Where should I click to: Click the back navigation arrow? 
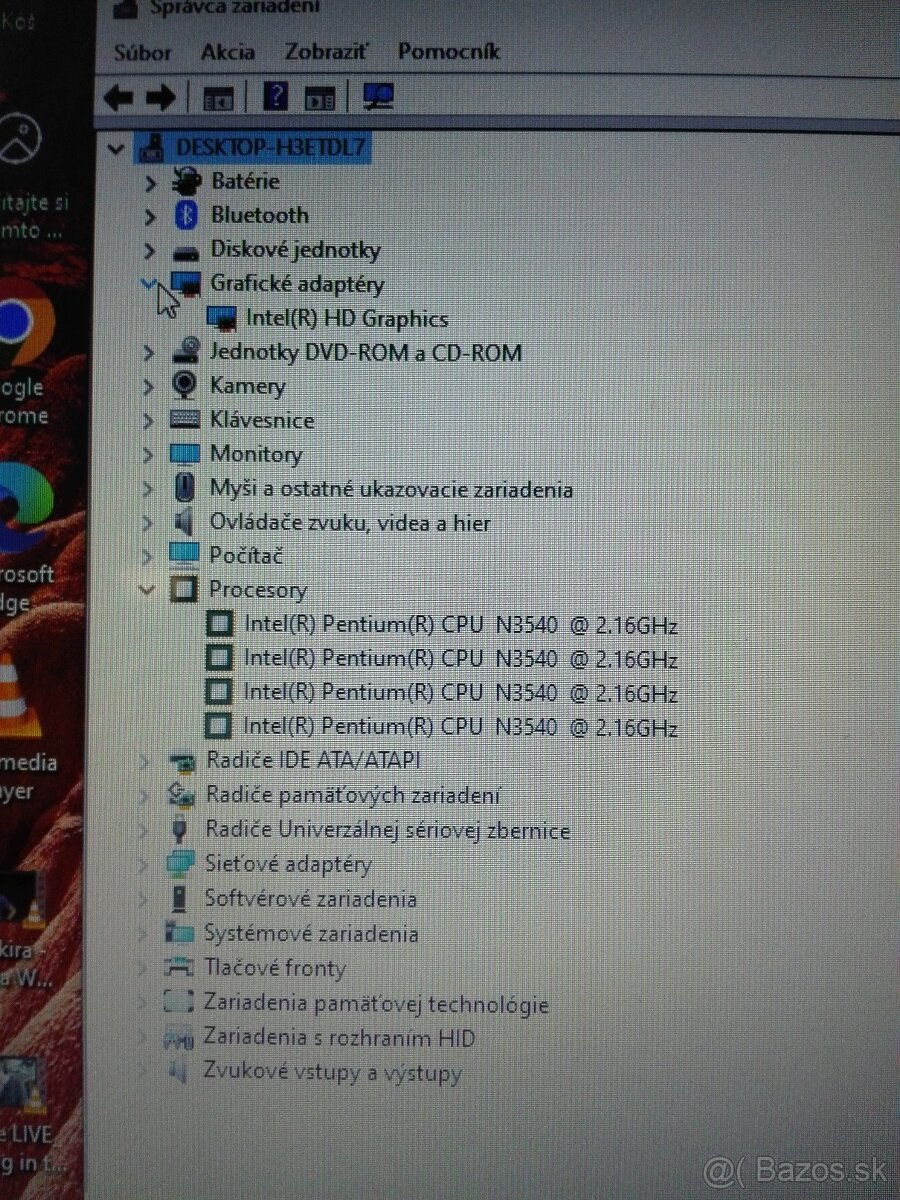(120, 96)
